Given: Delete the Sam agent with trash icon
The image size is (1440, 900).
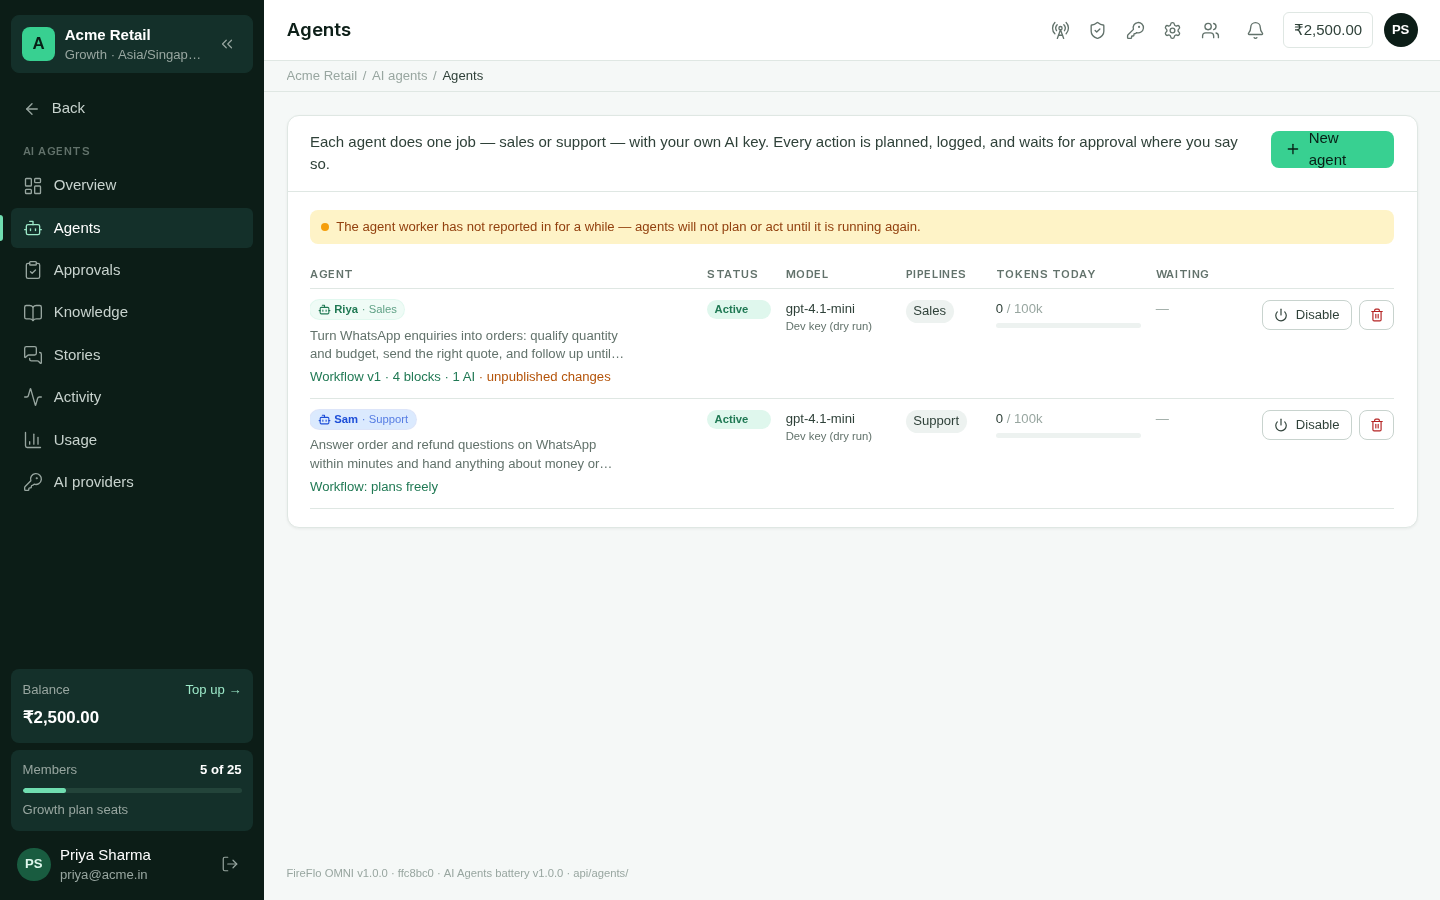Looking at the screenshot, I should click(1376, 425).
